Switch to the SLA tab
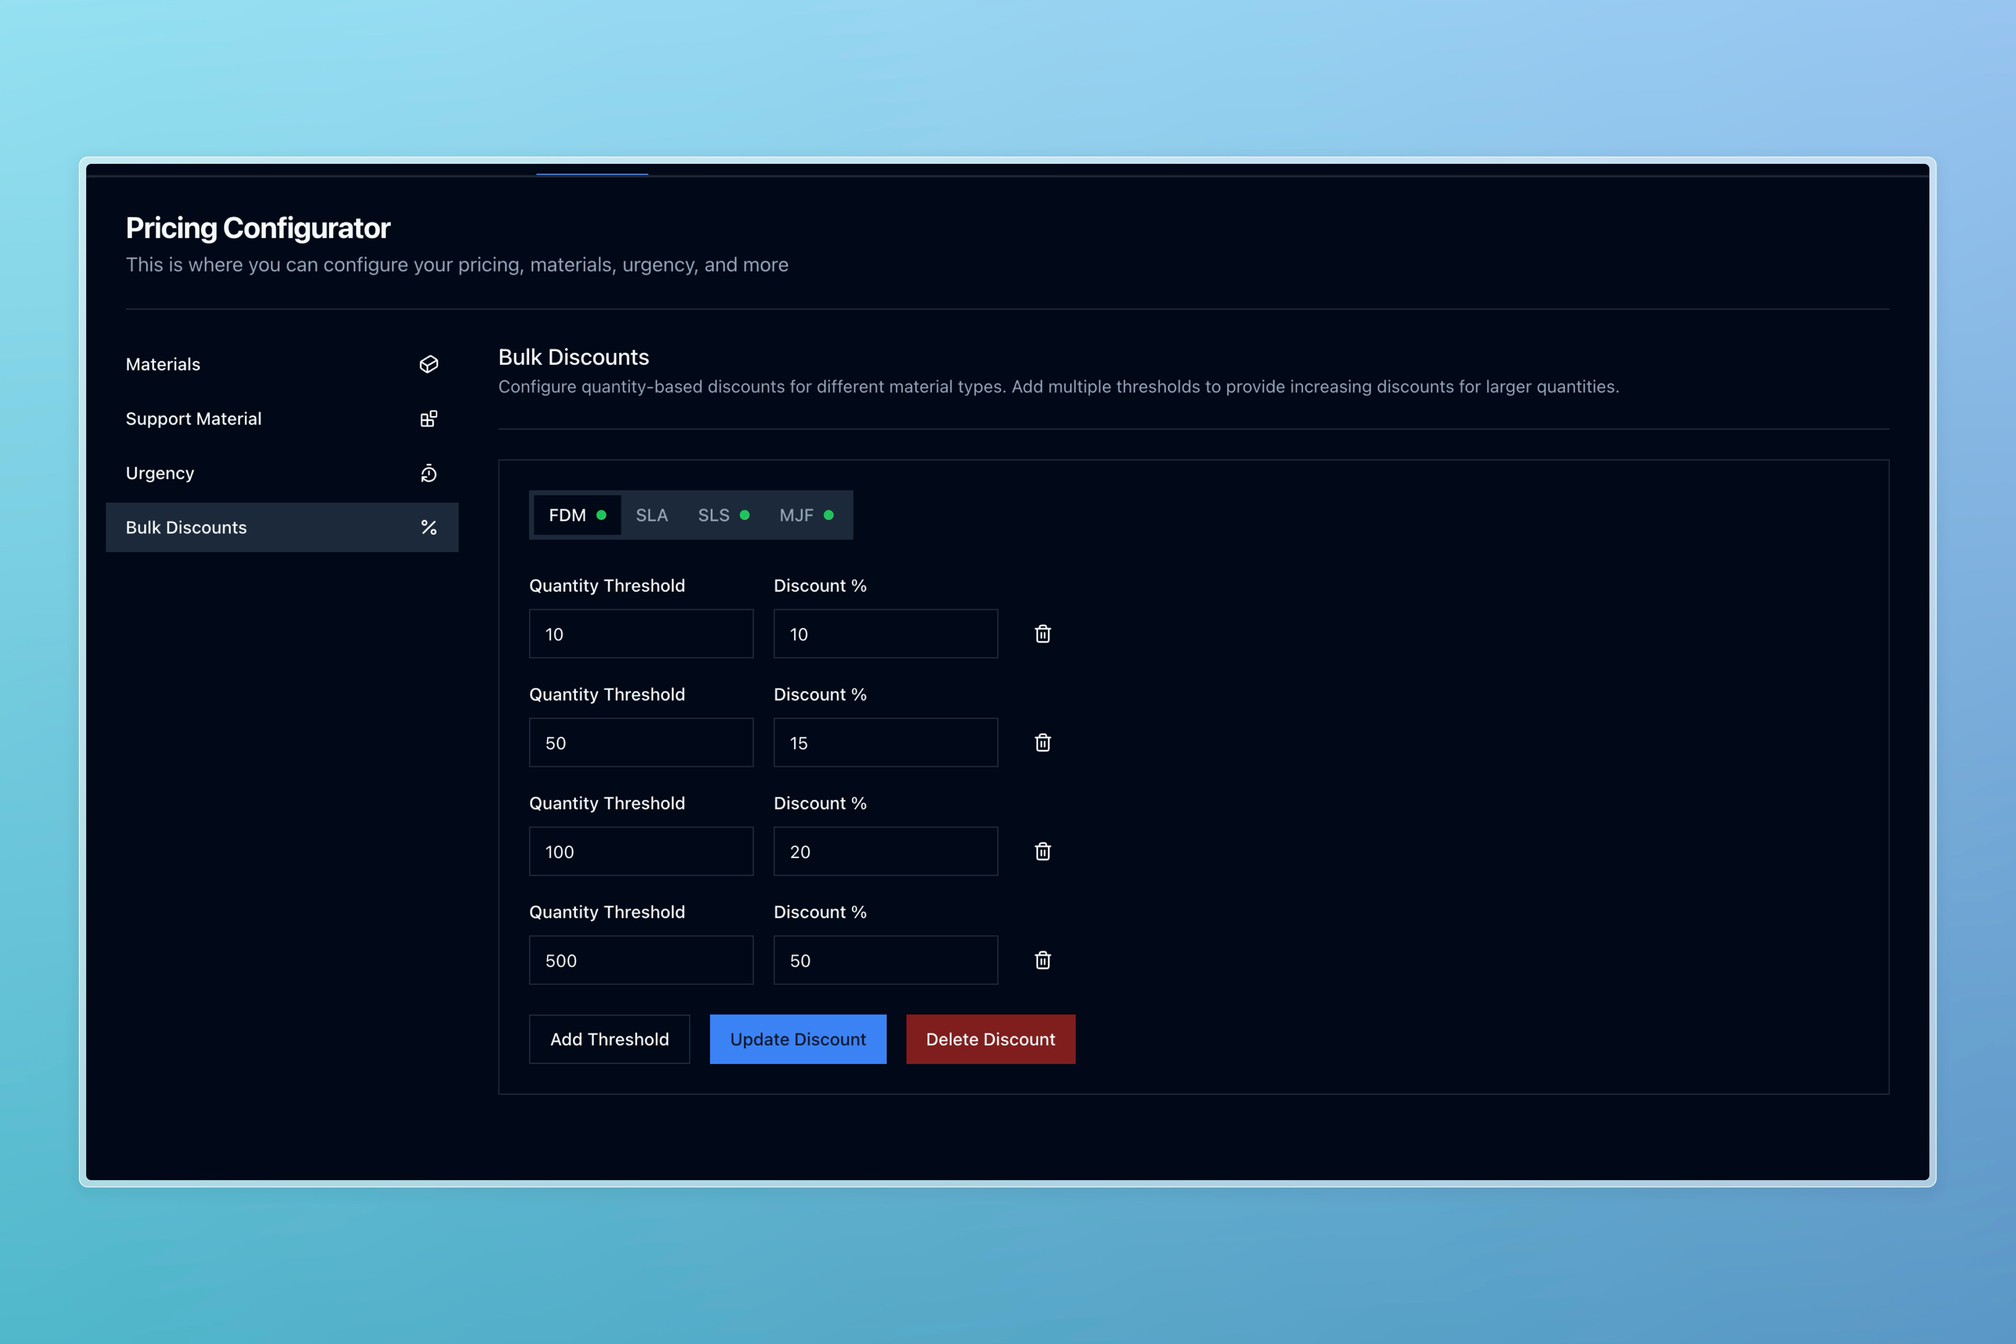The width and height of the screenshot is (2016, 1344). click(x=651, y=515)
